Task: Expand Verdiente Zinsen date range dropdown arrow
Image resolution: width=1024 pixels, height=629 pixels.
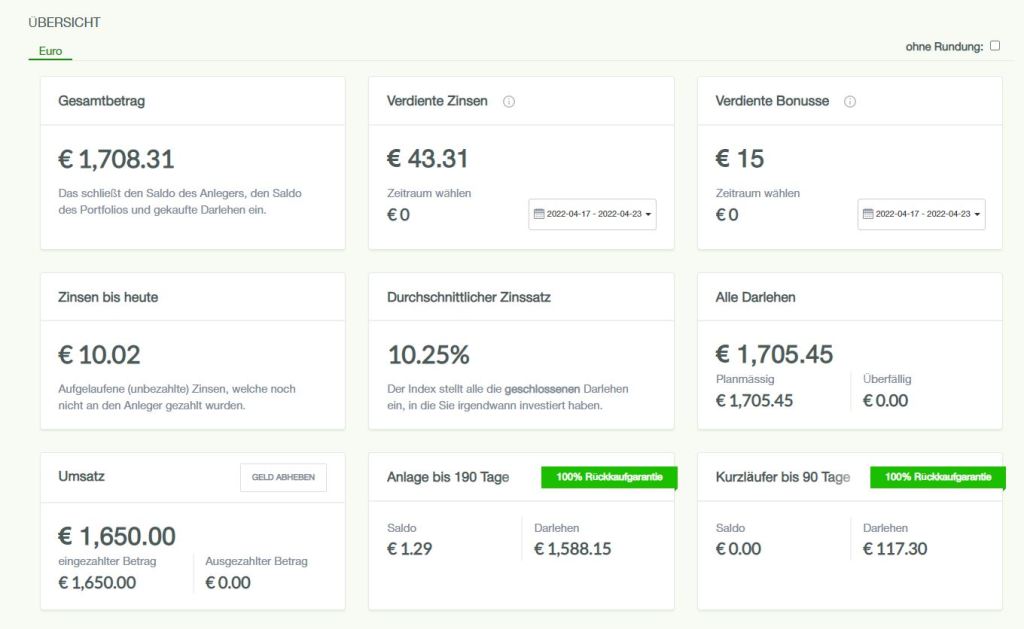Action: click(649, 214)
